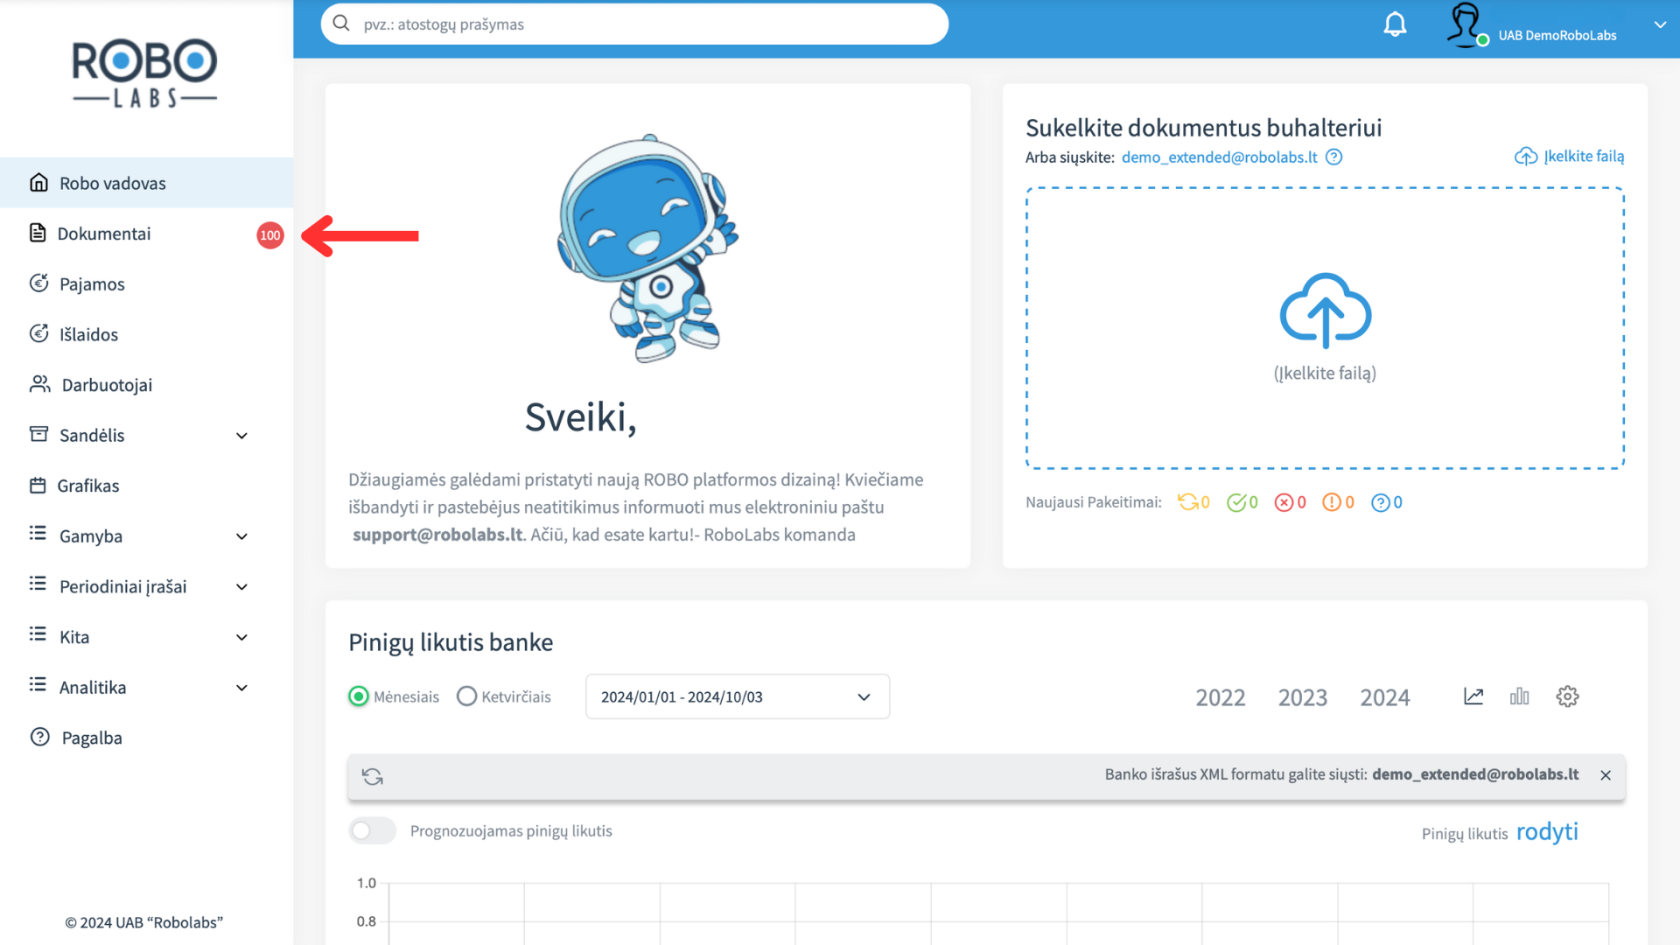The width and height of the screenshot is (1680, 945).
Task: Expand the Sandėlis submenu
Action: click(241, 436)
